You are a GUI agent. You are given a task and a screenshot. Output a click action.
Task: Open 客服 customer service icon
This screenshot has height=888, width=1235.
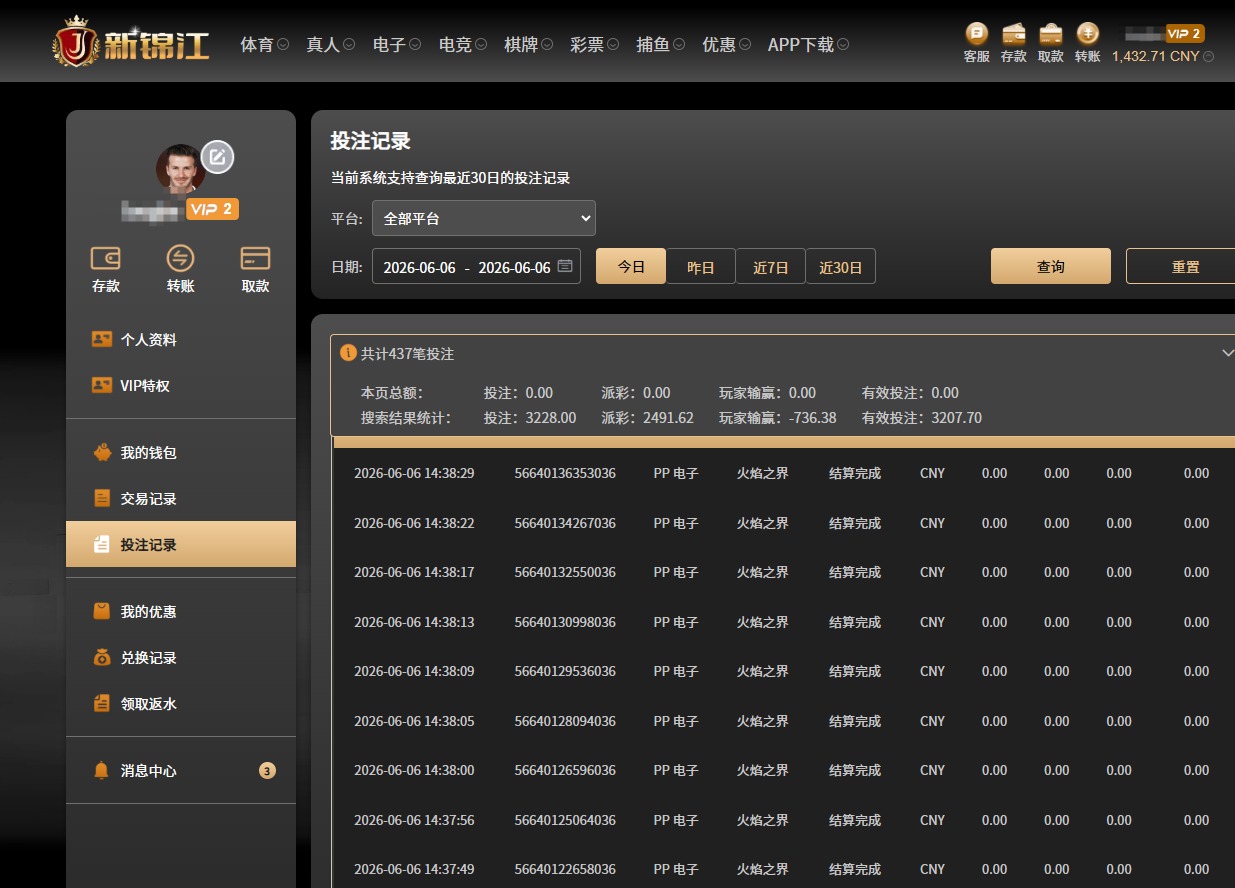pos(977,33)
